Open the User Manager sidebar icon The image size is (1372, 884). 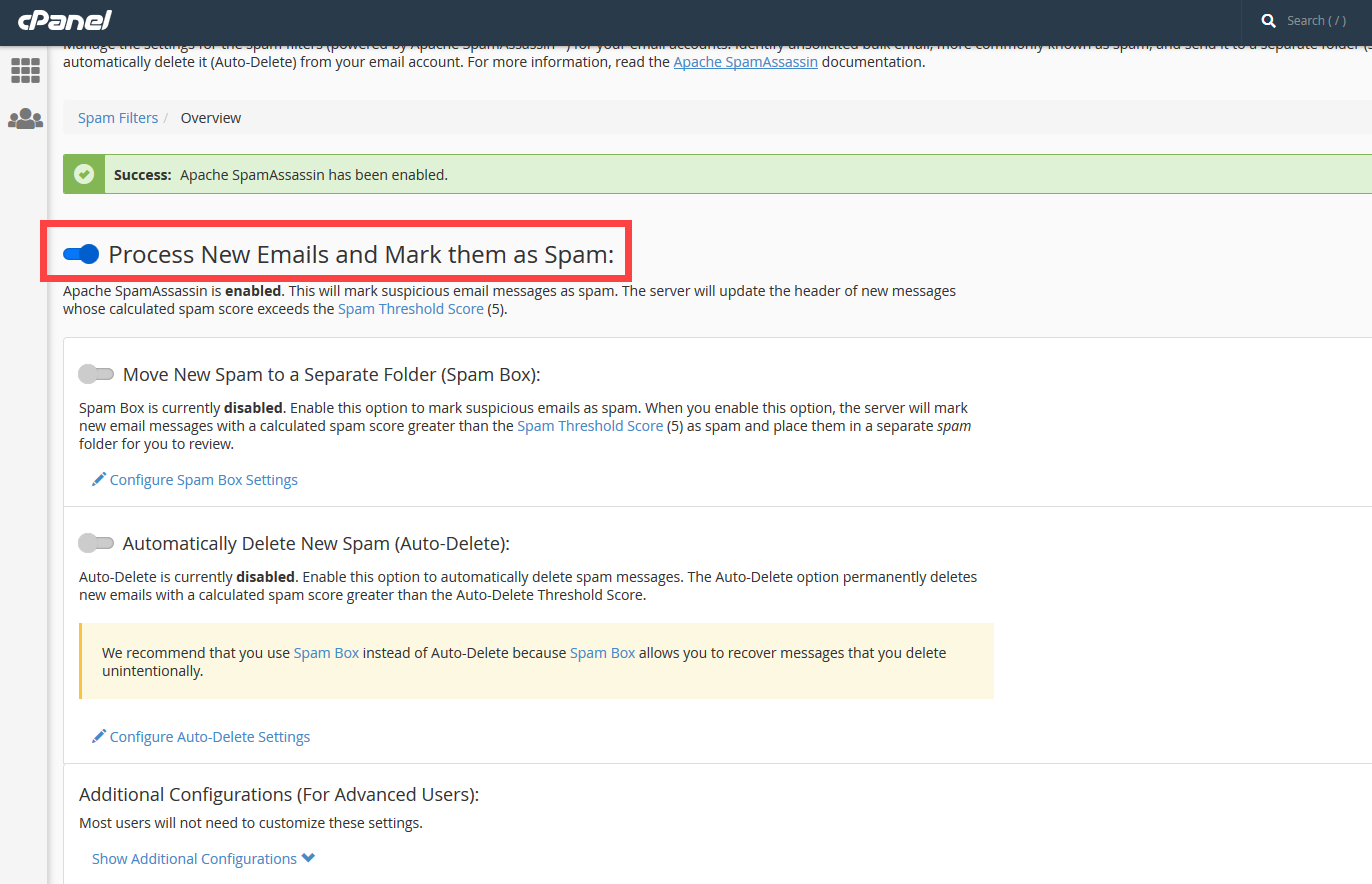[25, 119]
